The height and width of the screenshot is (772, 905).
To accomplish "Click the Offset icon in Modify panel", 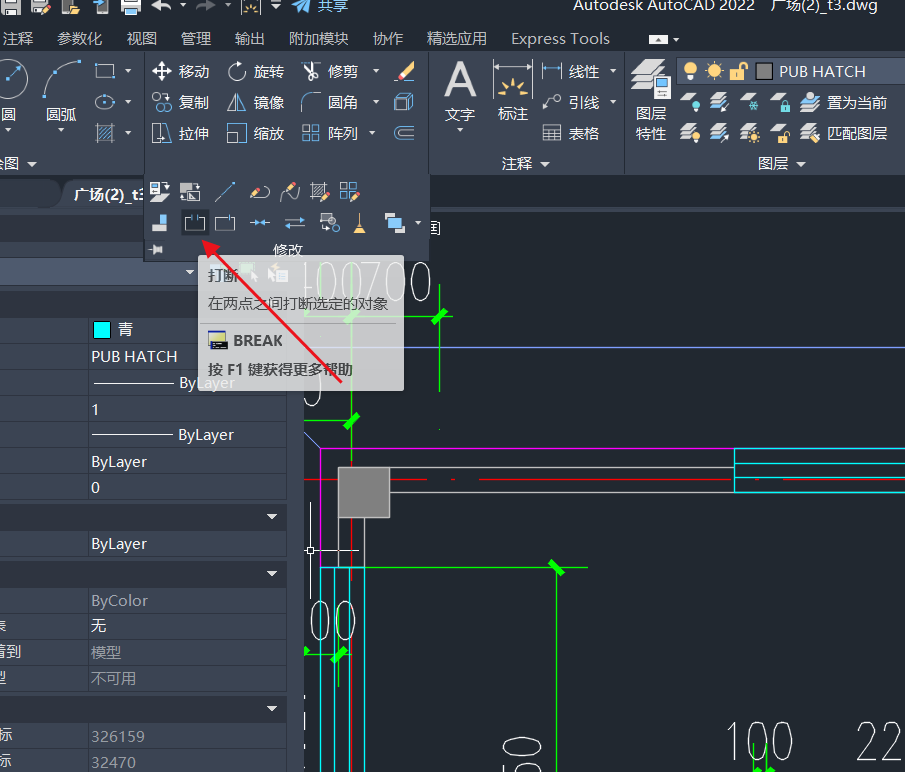I will coord(404,134).
